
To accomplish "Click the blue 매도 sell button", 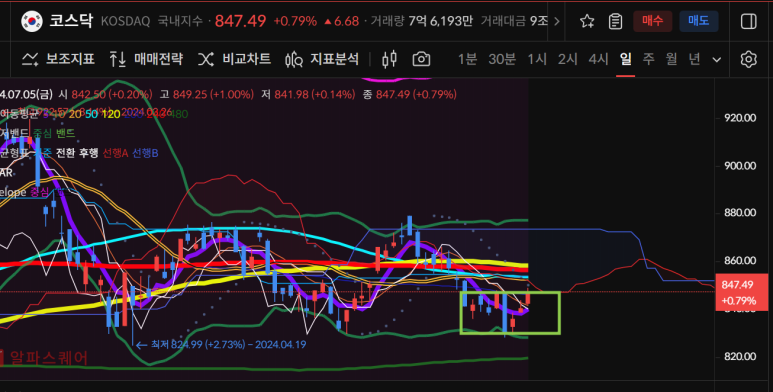I will point(698,21).
